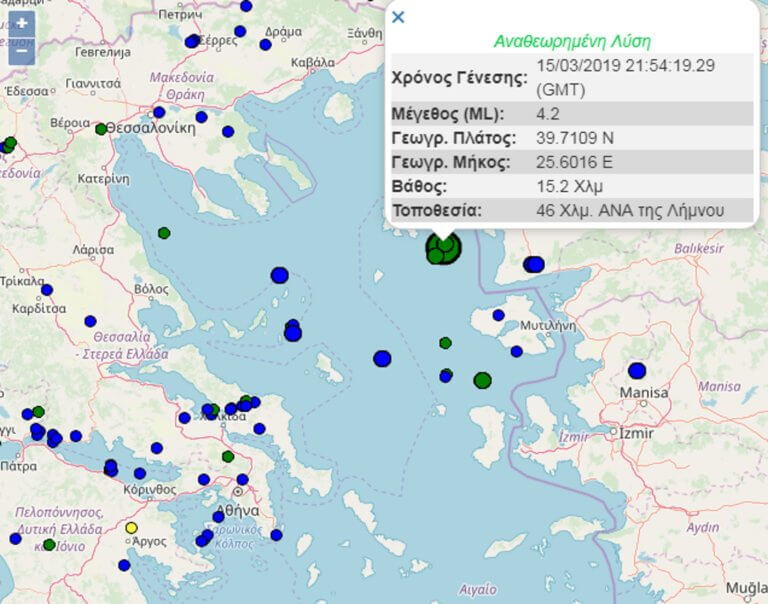Click the Μυτιλήνη label on map
This screenshot has width=768, height=604.
[x=548, y=326]
